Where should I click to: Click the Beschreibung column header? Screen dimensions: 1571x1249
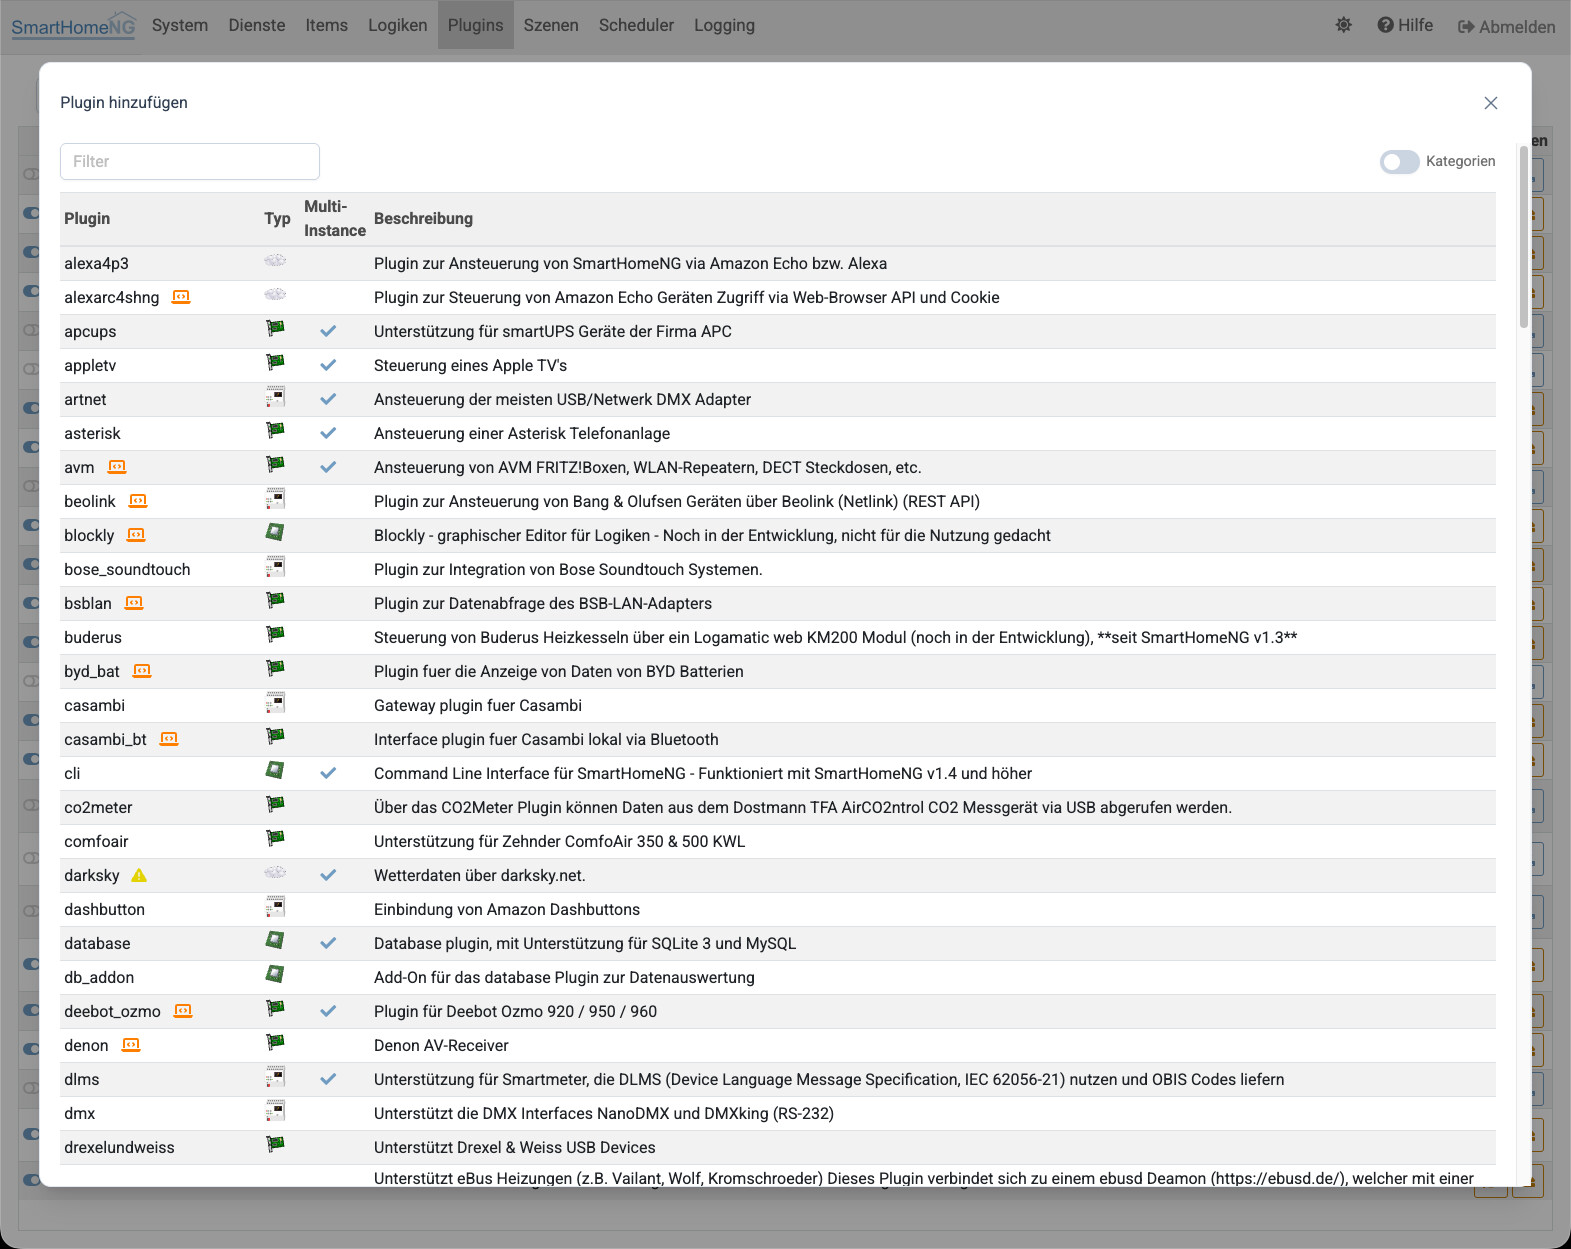[423, 219]
